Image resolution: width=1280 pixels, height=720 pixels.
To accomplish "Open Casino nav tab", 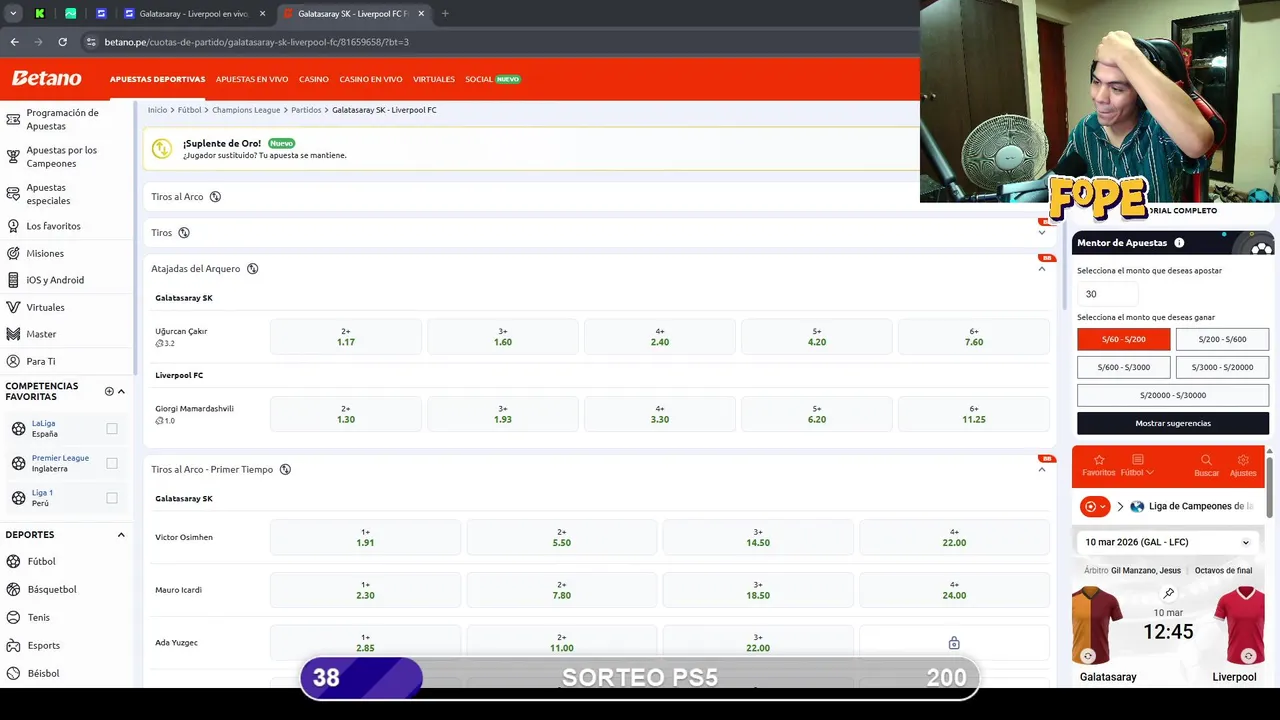I will (x=314, y=79).
